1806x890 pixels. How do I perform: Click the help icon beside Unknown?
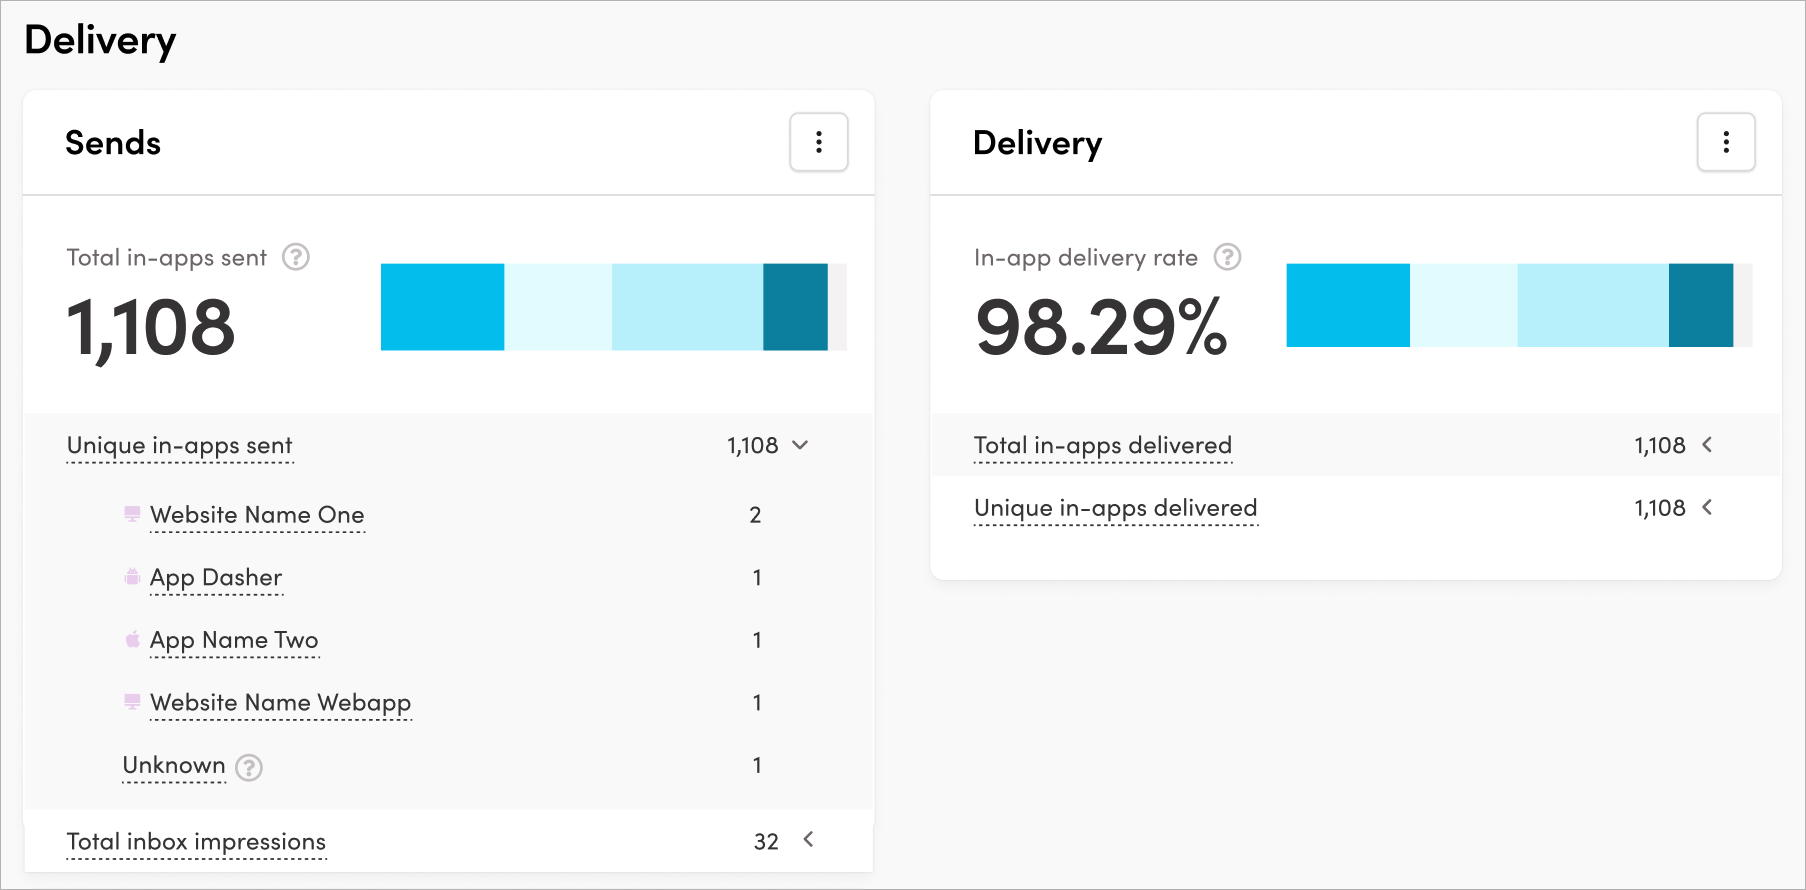pyautogui.click(x=249, y=767)
